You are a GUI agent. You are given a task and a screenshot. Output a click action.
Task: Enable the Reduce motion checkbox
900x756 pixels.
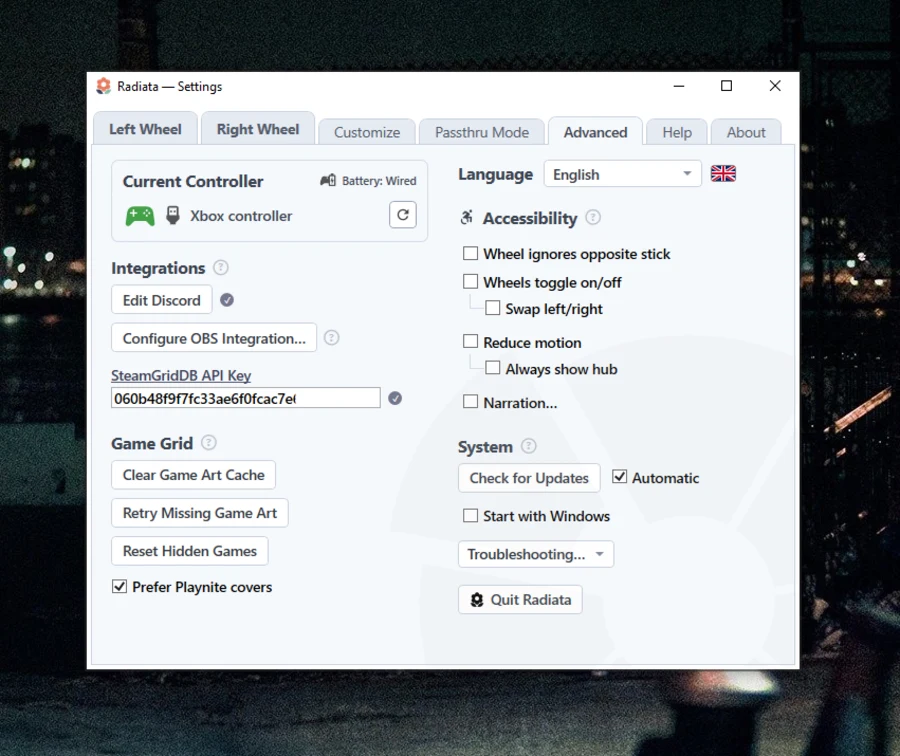470,342
